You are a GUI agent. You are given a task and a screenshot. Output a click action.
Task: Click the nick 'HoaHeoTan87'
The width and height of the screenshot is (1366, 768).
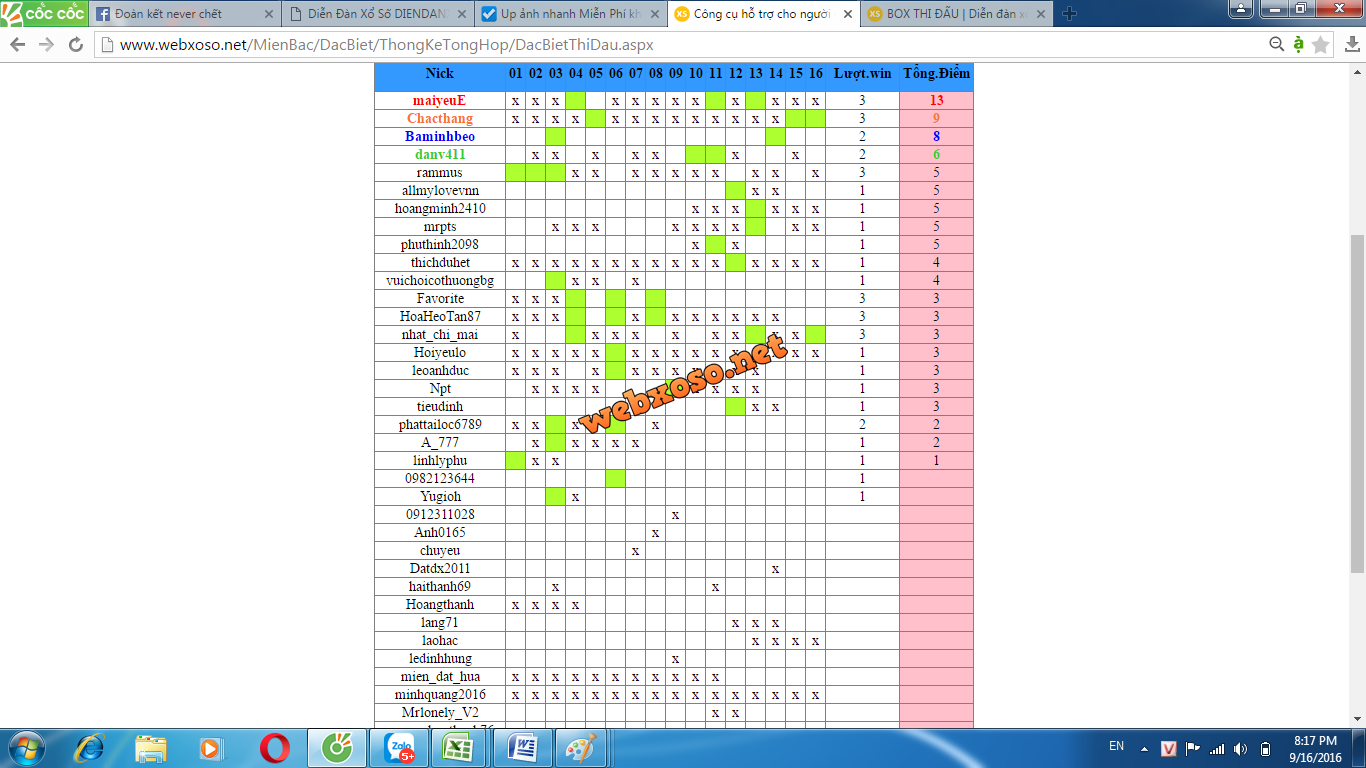pyautogui.click(x=440, y=317)
